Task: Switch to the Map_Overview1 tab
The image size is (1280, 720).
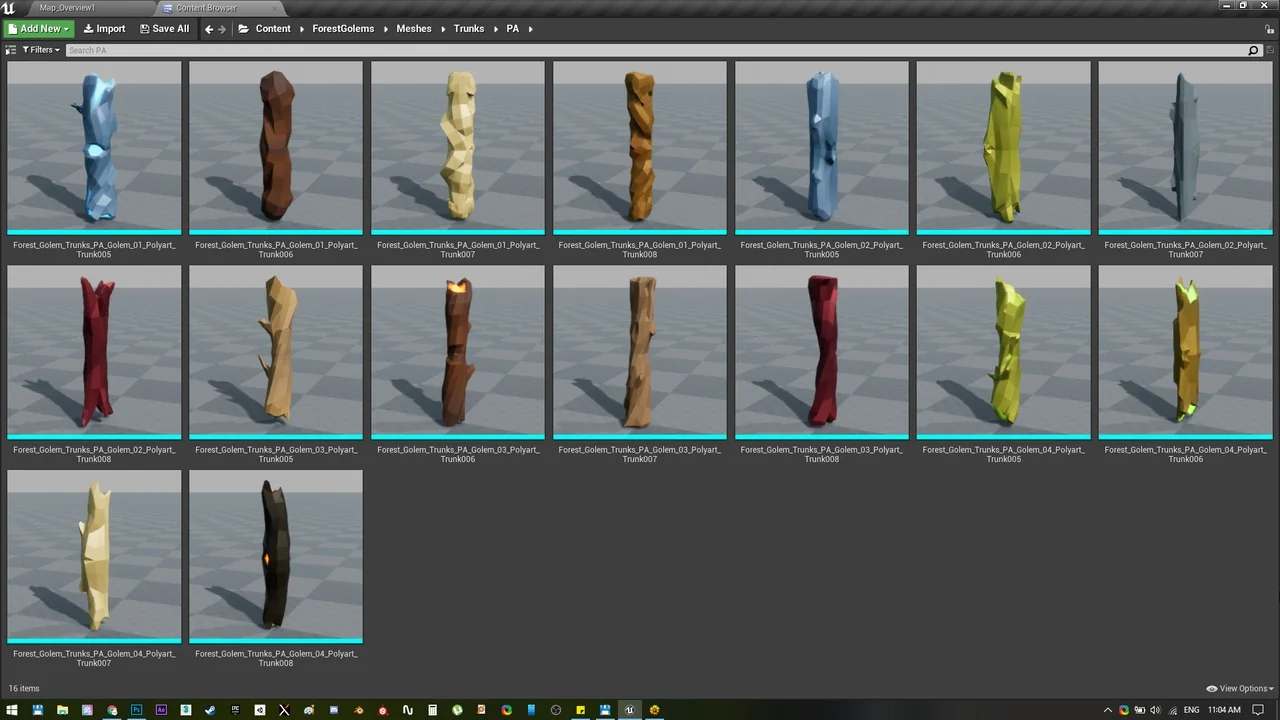Action: pos(66,8)
